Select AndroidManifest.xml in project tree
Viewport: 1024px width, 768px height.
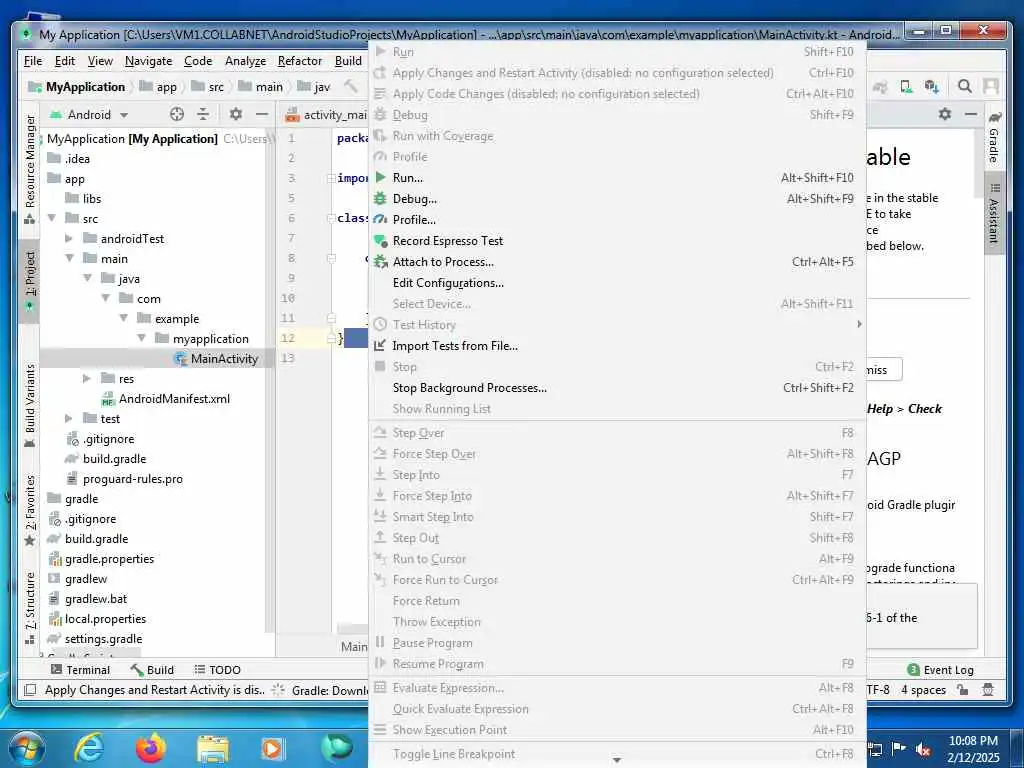pyautogui.click(x=165, y=398)
